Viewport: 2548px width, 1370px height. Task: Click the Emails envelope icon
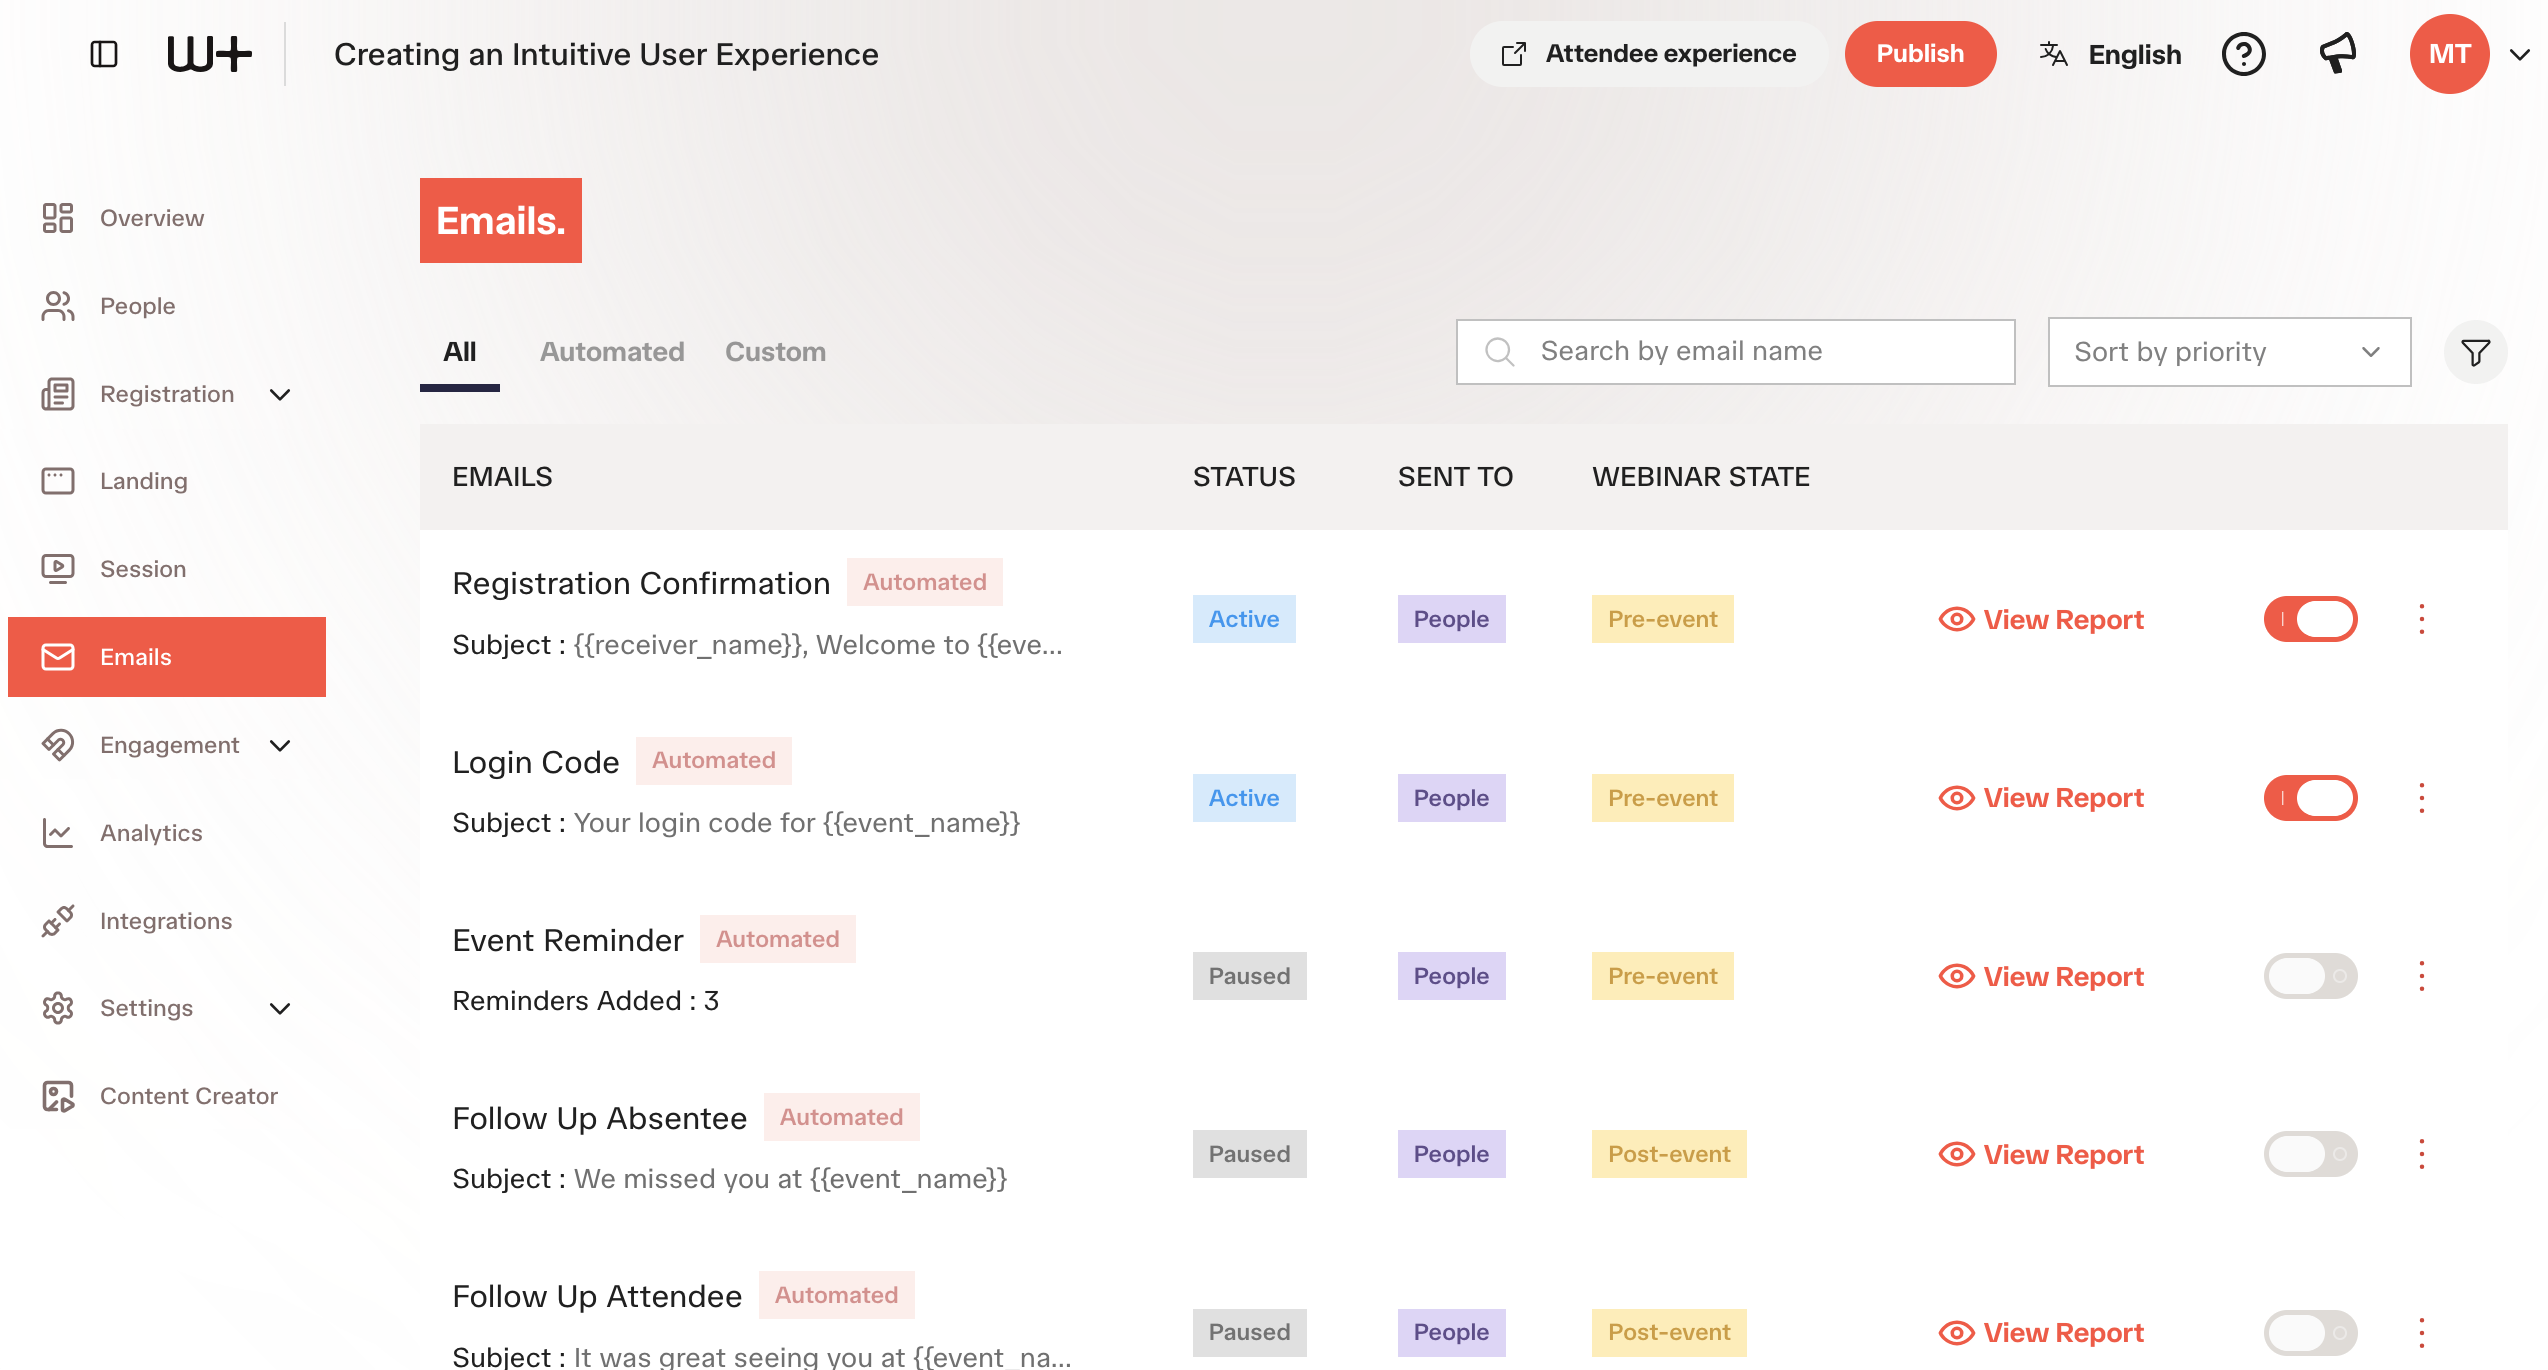(58, 657)
